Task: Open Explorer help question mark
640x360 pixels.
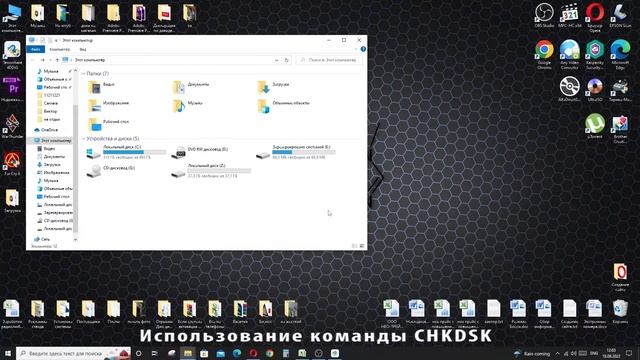Action: [363, 49]
